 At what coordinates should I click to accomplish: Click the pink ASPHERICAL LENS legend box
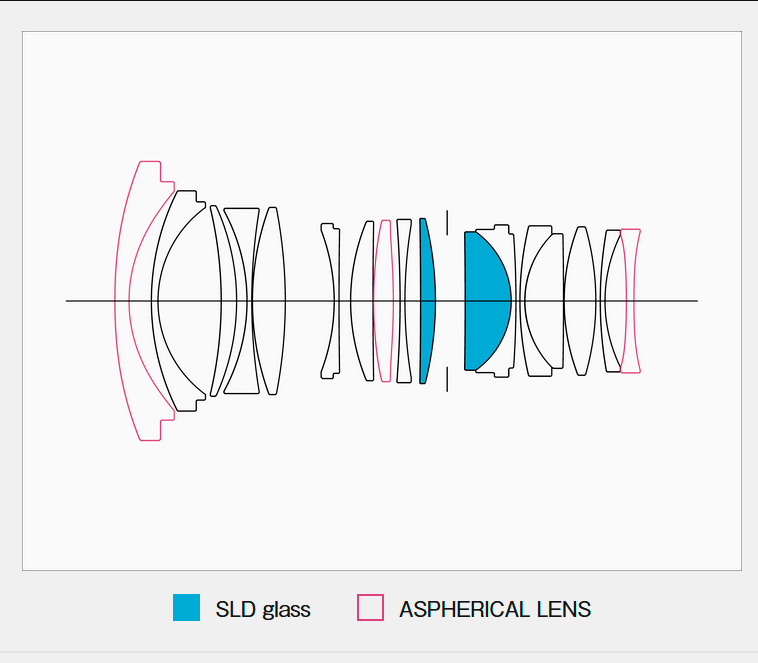370,607
